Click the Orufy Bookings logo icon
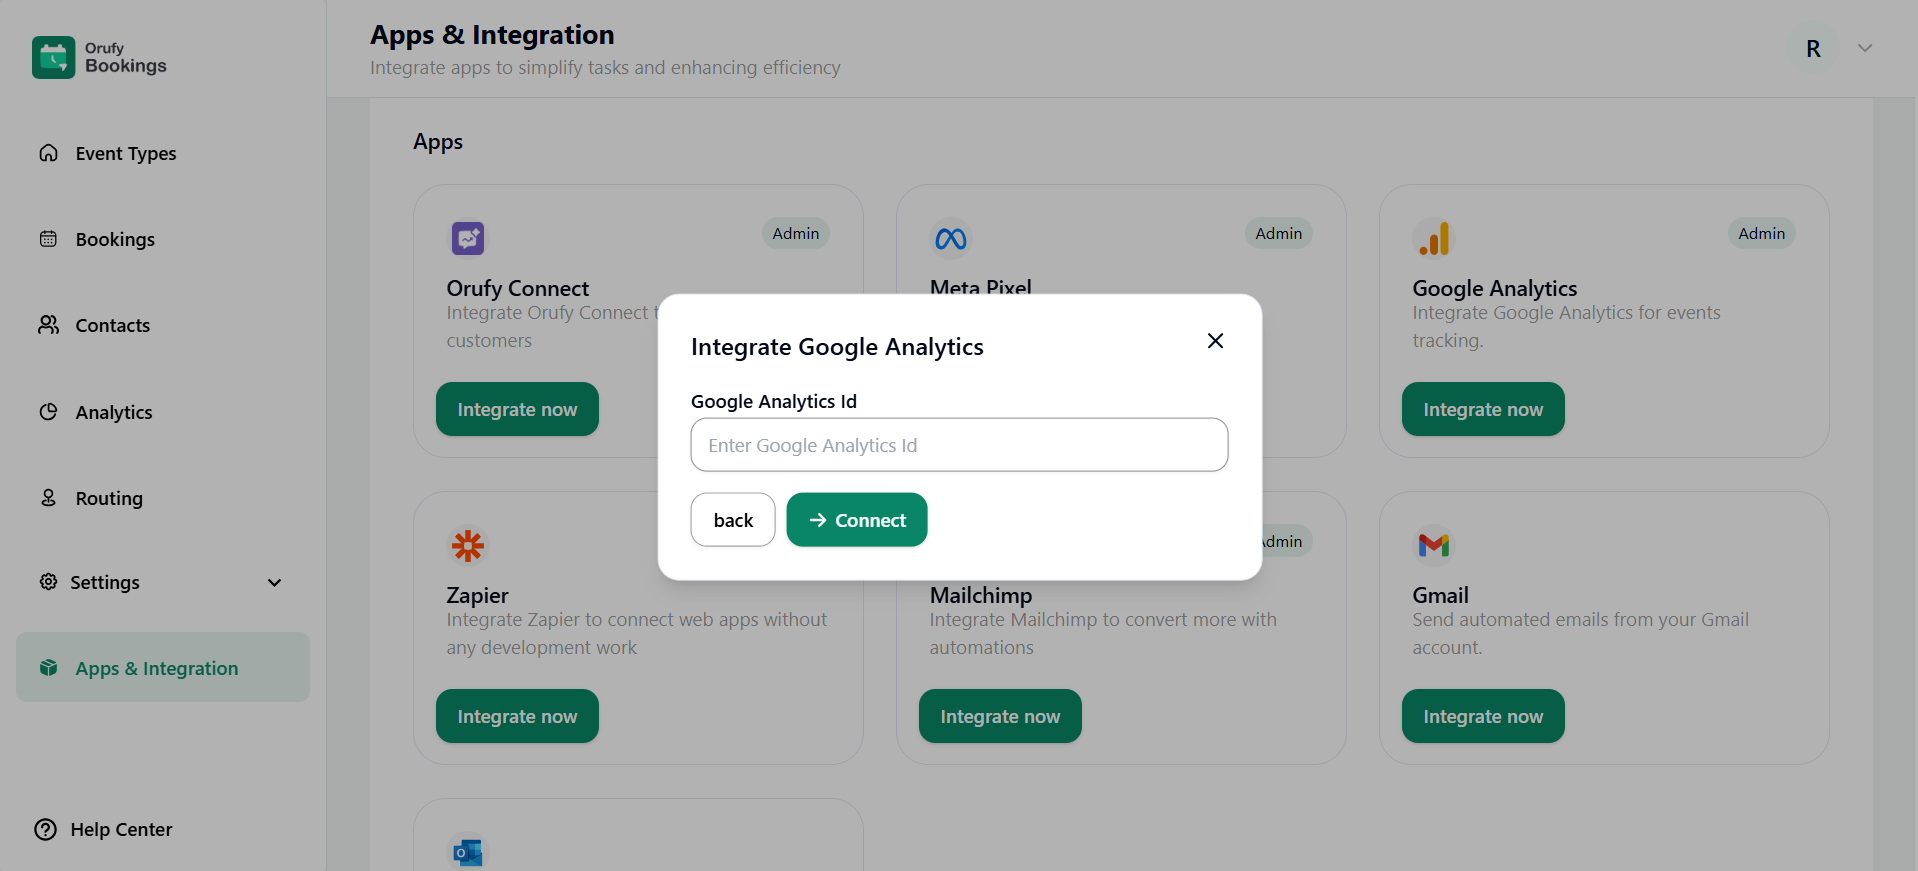The image size is (1918, 871). tap(53, 57)
